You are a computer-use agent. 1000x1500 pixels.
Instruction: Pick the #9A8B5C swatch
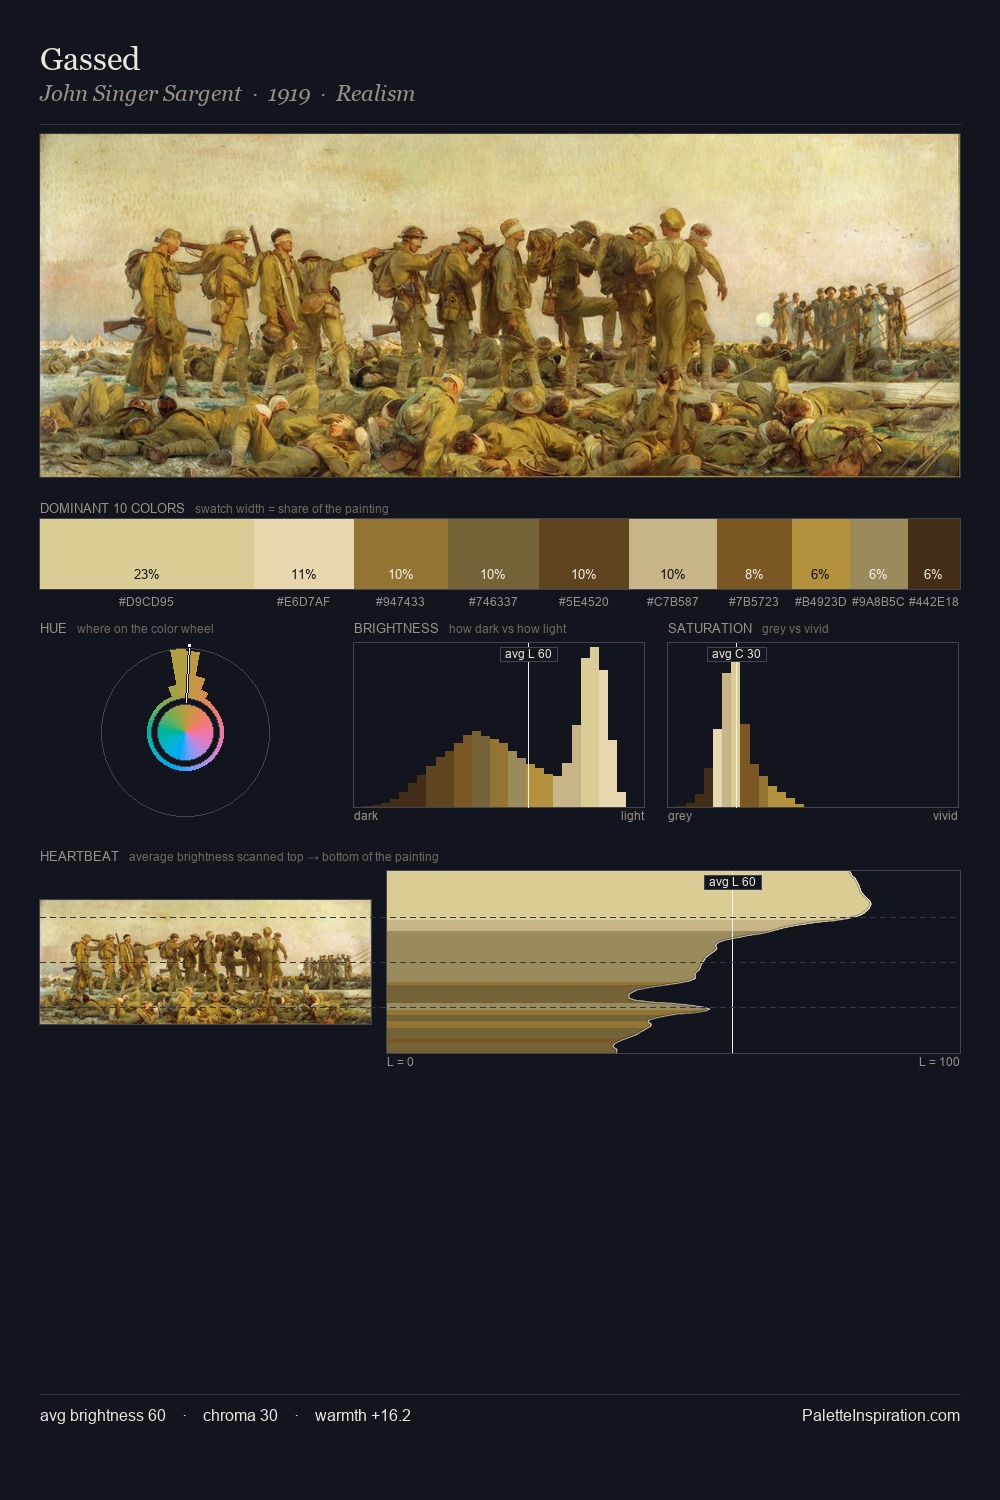point(878,554)
